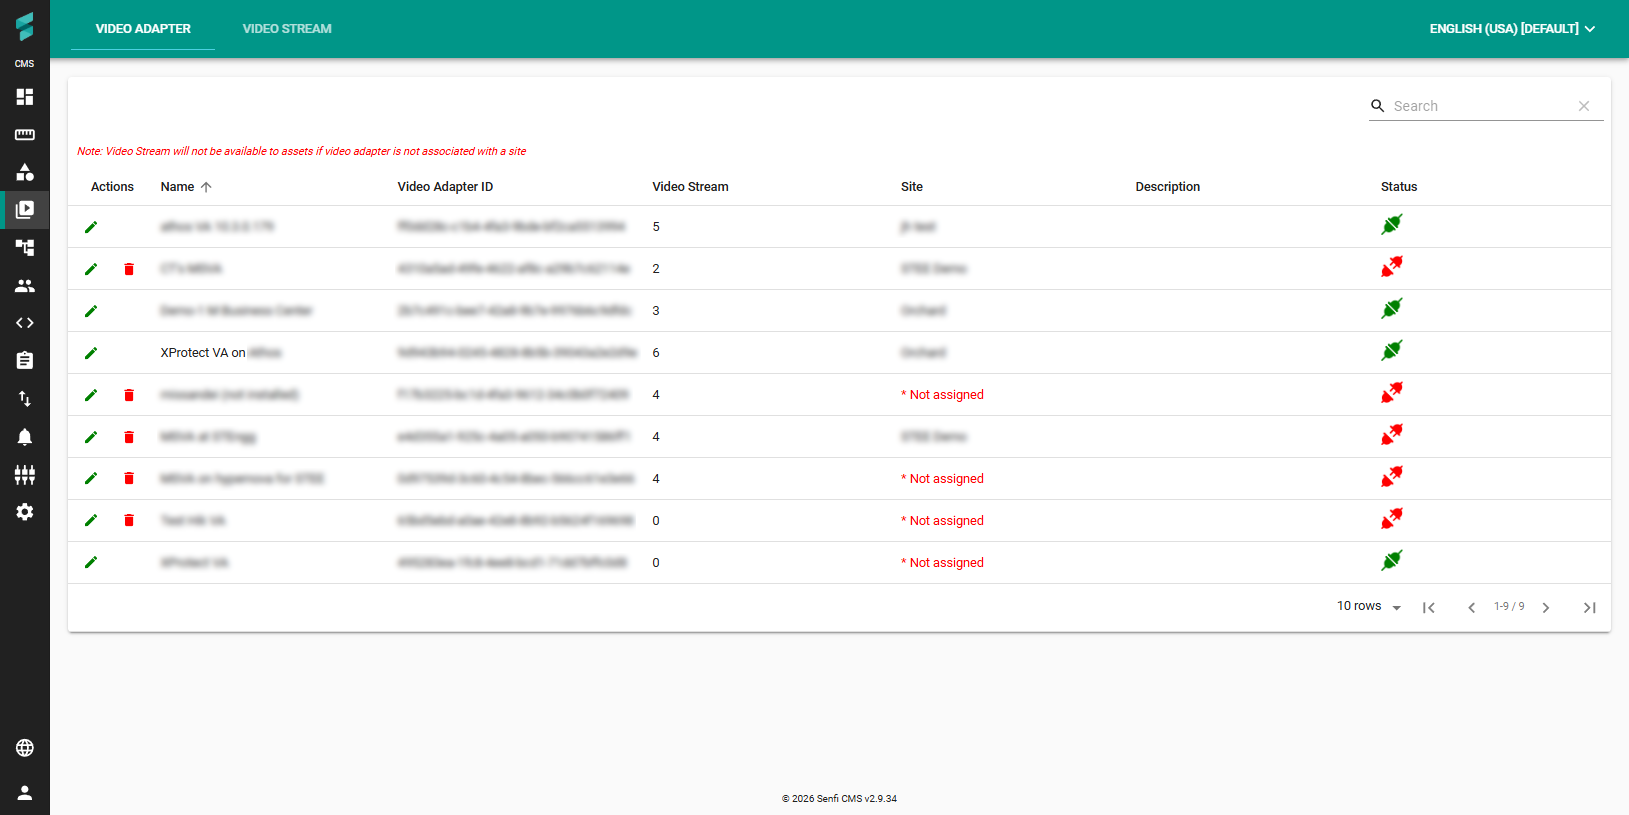Open the user profile icon
Image resolution: width=1629 pixels, height=815 pixels.
click(25, 793)
